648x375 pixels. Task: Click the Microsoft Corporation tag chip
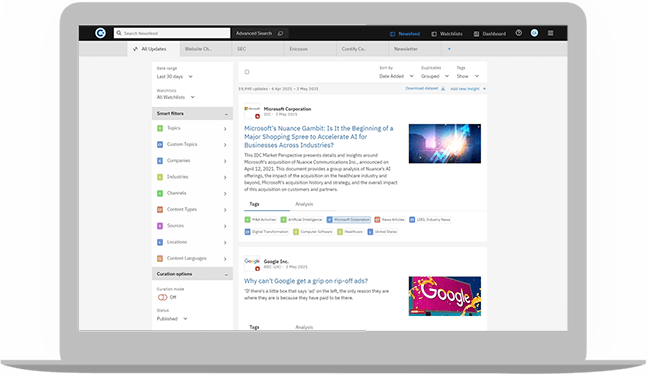coord(348,220)
